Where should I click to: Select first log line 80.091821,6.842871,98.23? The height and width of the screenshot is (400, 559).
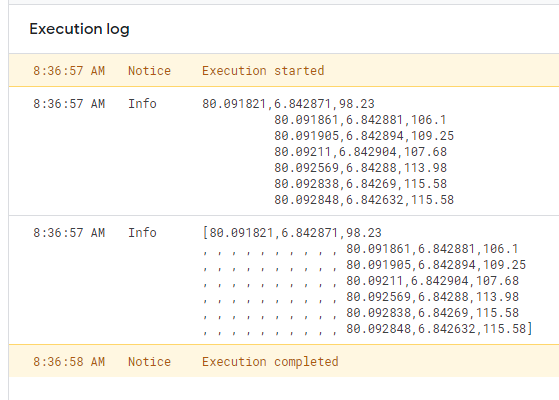tap(288, 104)
